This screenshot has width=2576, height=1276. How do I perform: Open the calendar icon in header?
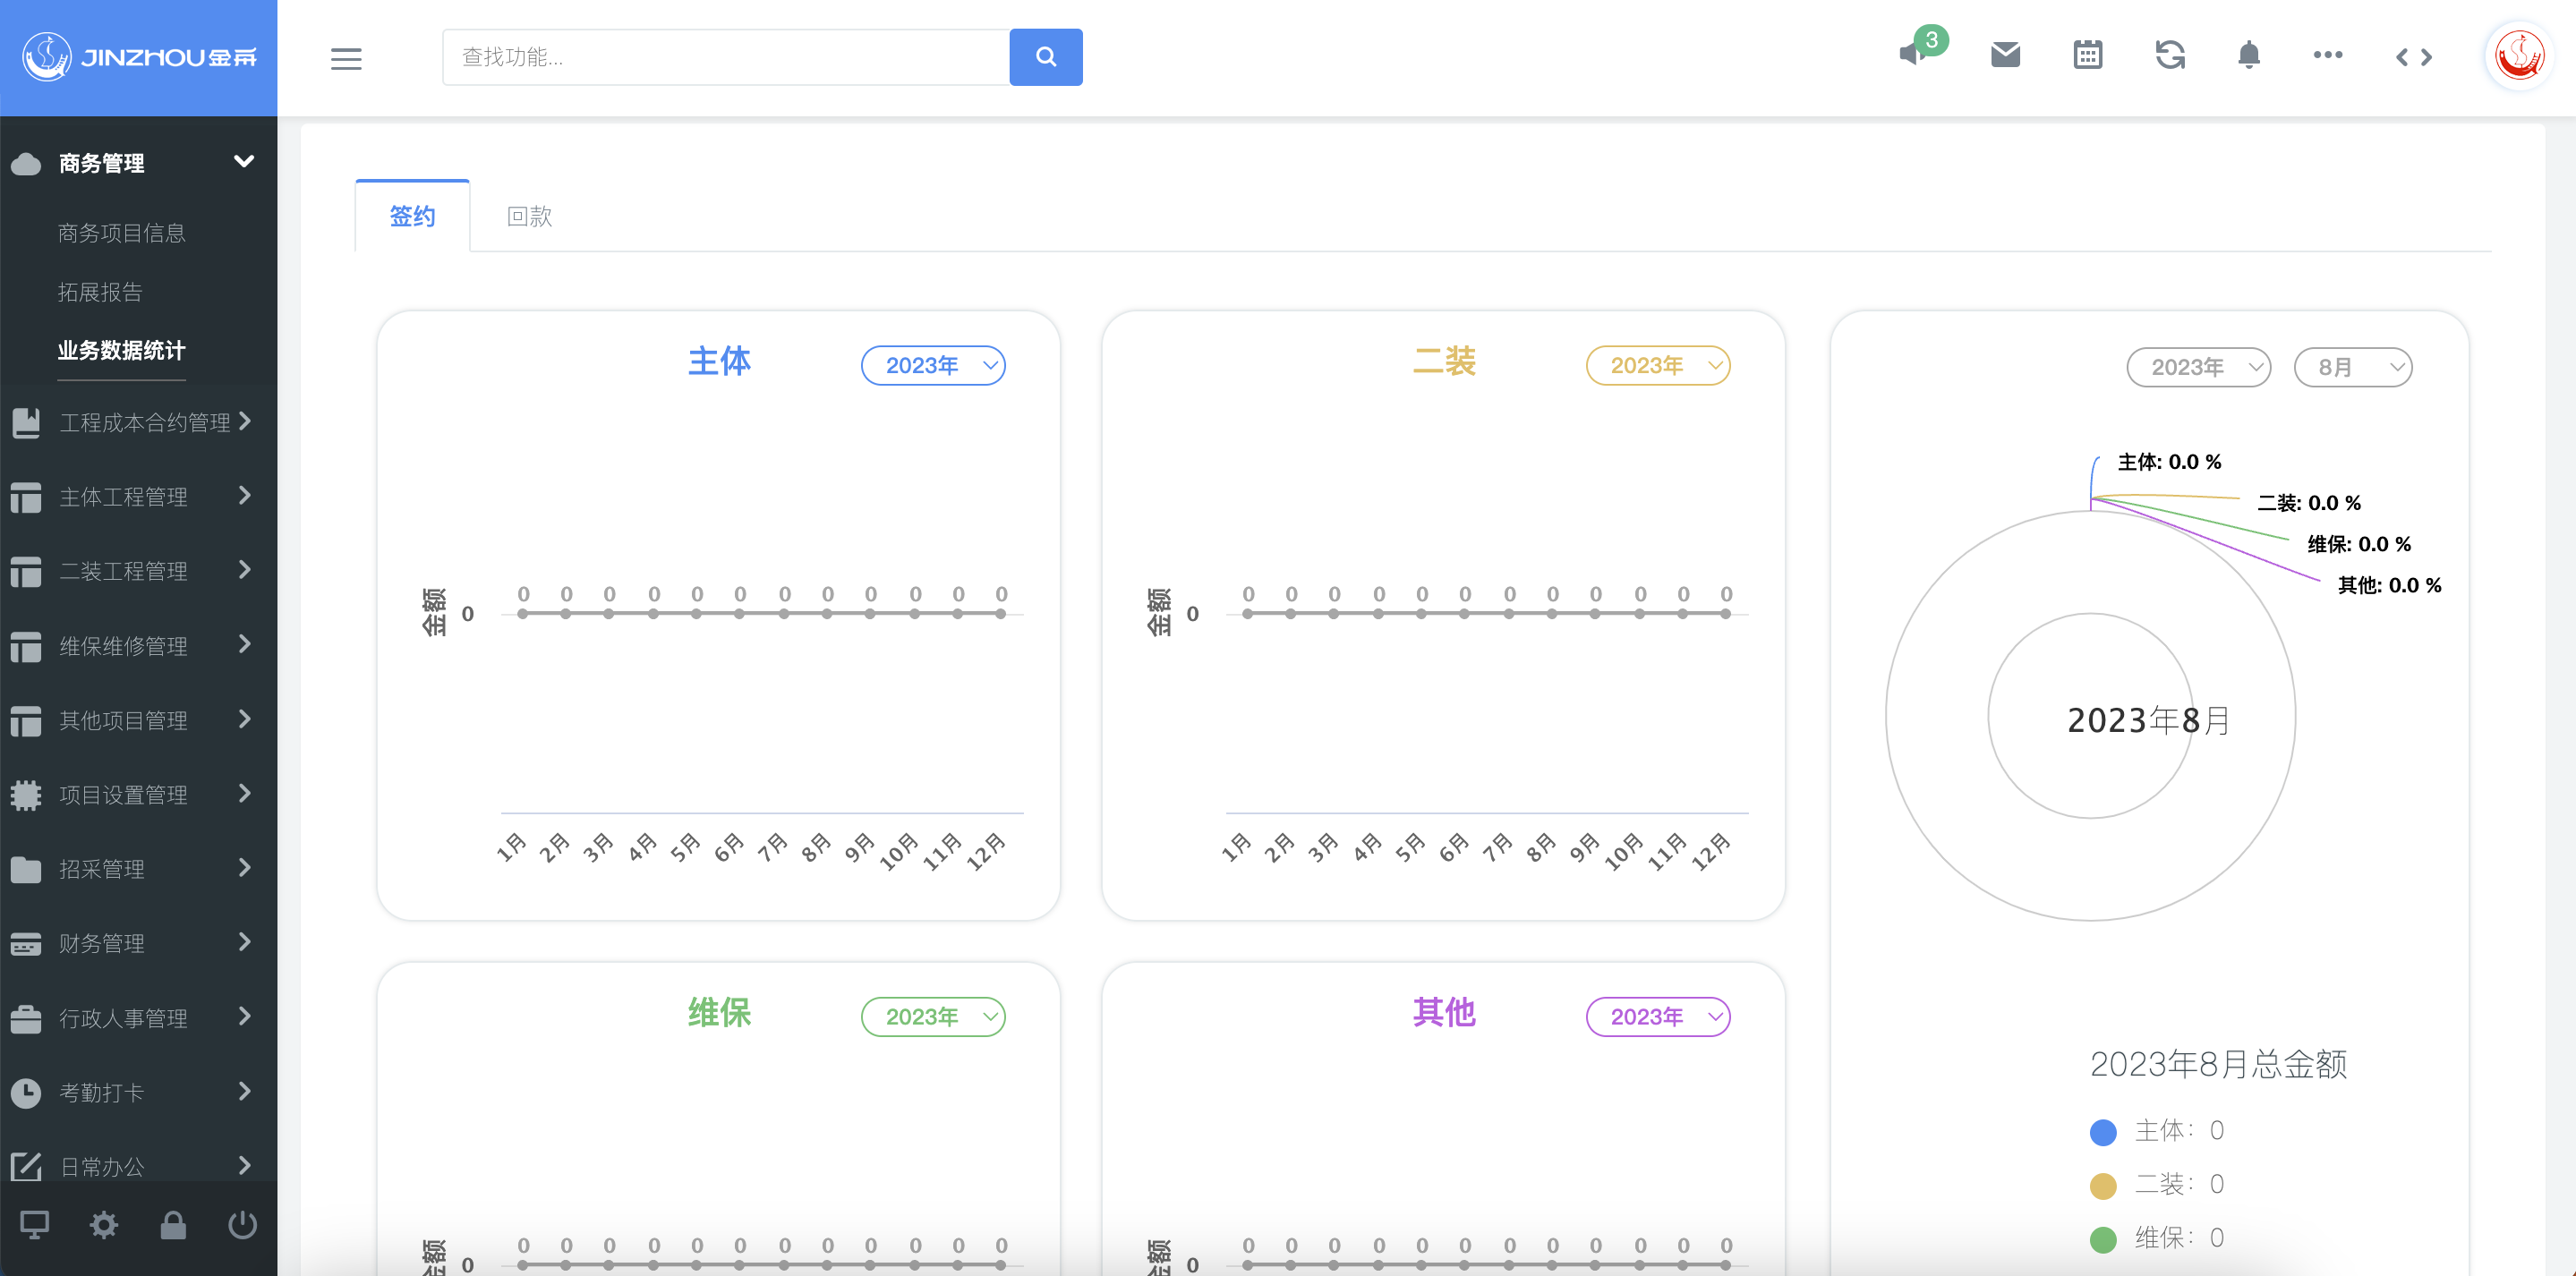pos(2087,55)
